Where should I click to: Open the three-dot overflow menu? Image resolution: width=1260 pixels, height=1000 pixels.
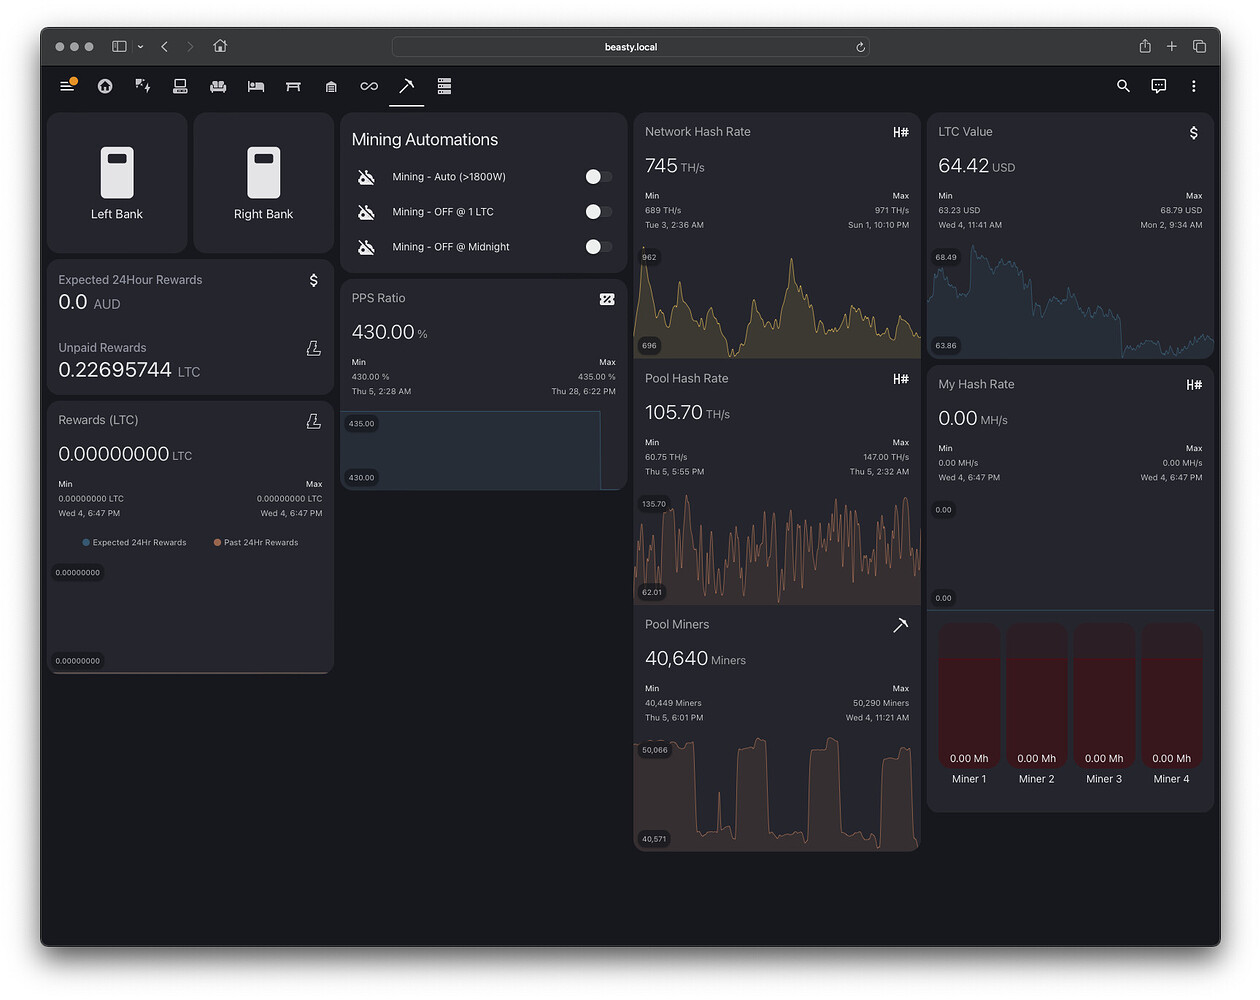click(x=1194, y=86)
